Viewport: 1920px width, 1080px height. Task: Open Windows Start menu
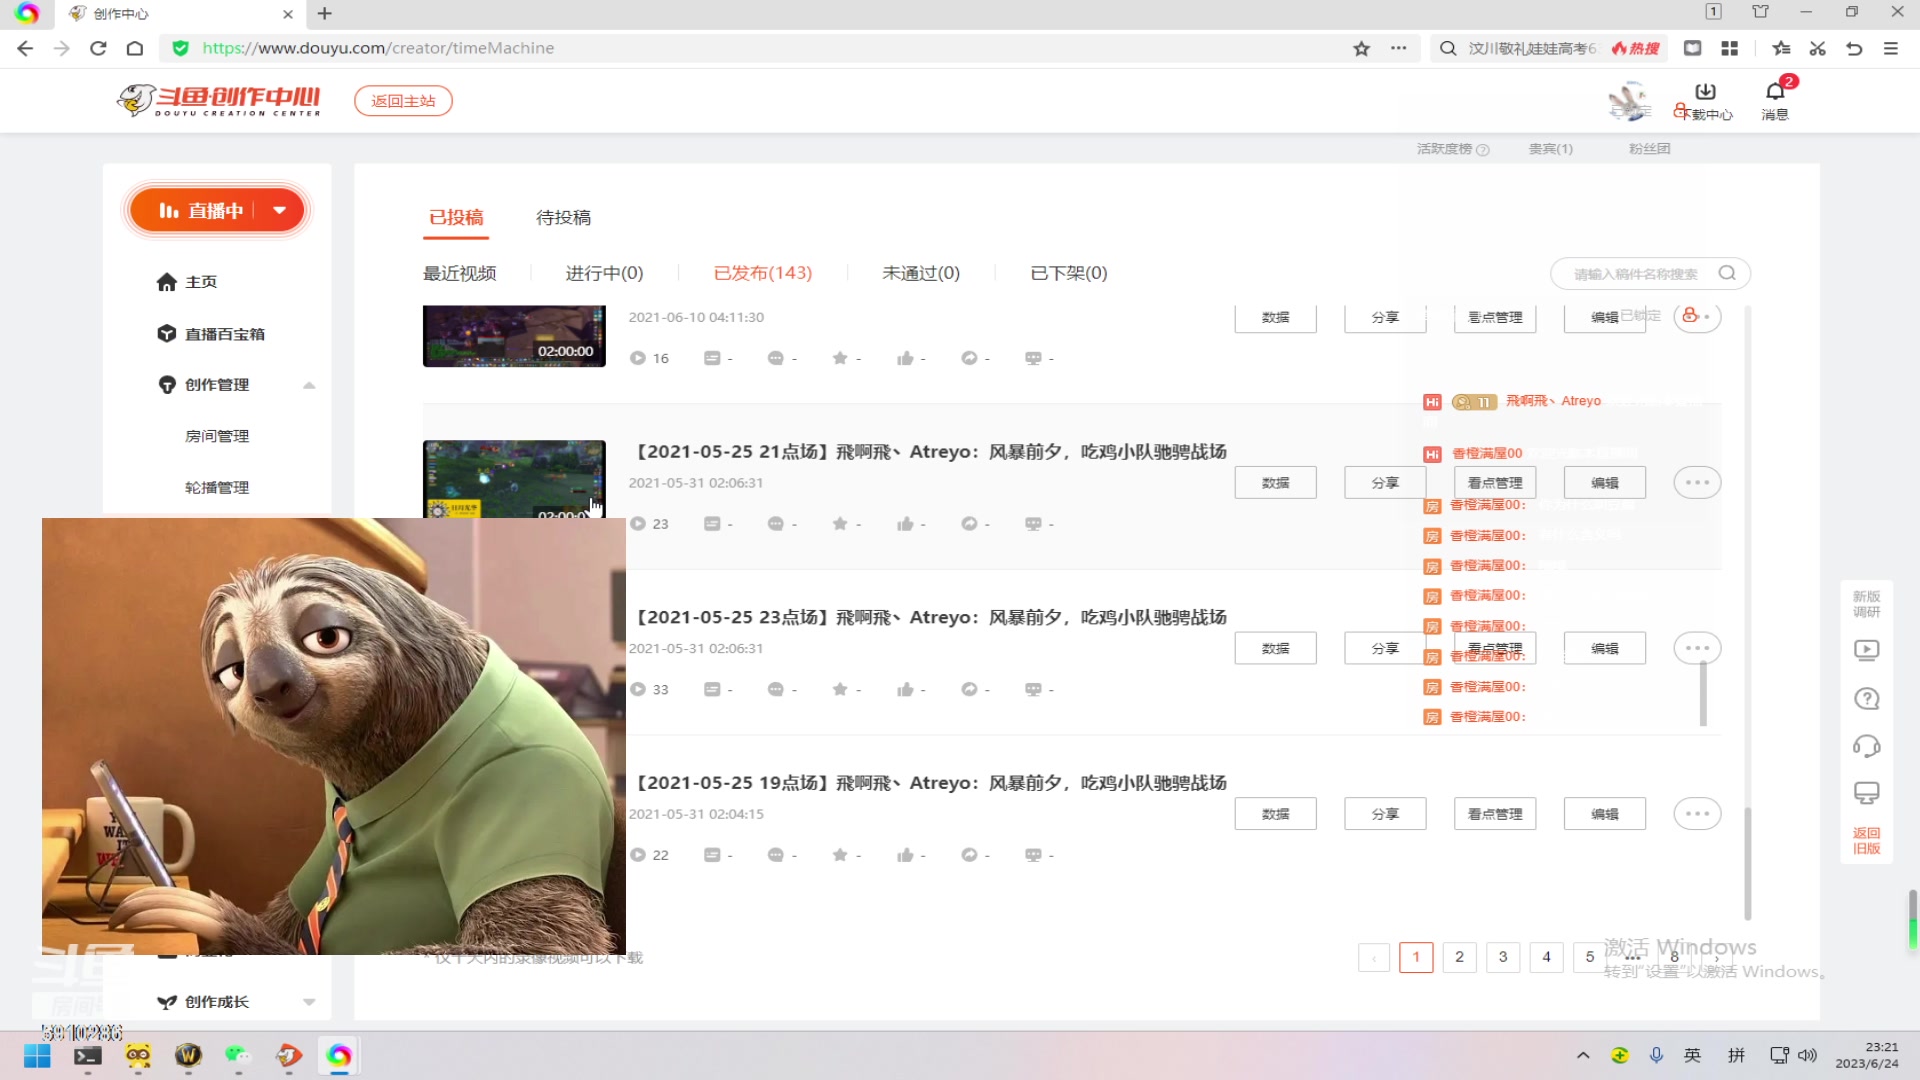[x=38, y=1056]
